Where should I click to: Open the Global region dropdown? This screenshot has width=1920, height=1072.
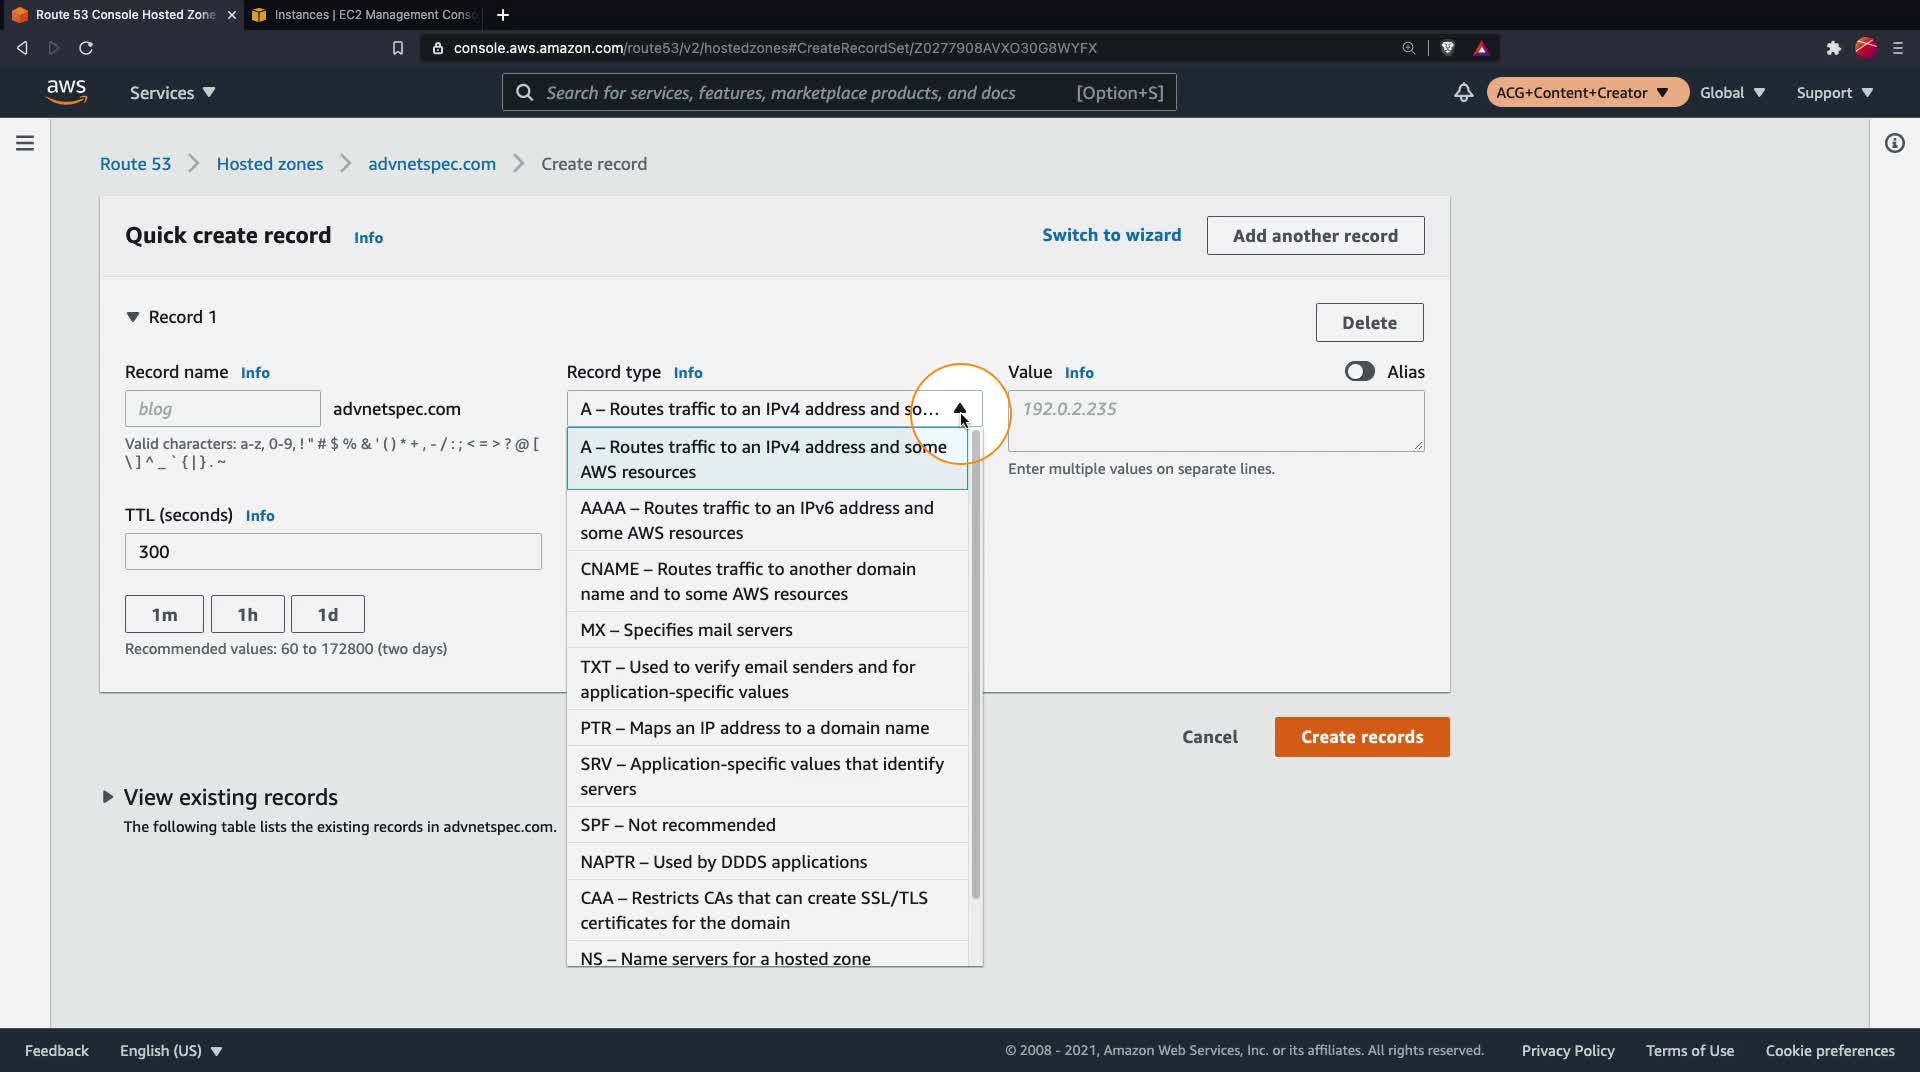coord(1732,92)
